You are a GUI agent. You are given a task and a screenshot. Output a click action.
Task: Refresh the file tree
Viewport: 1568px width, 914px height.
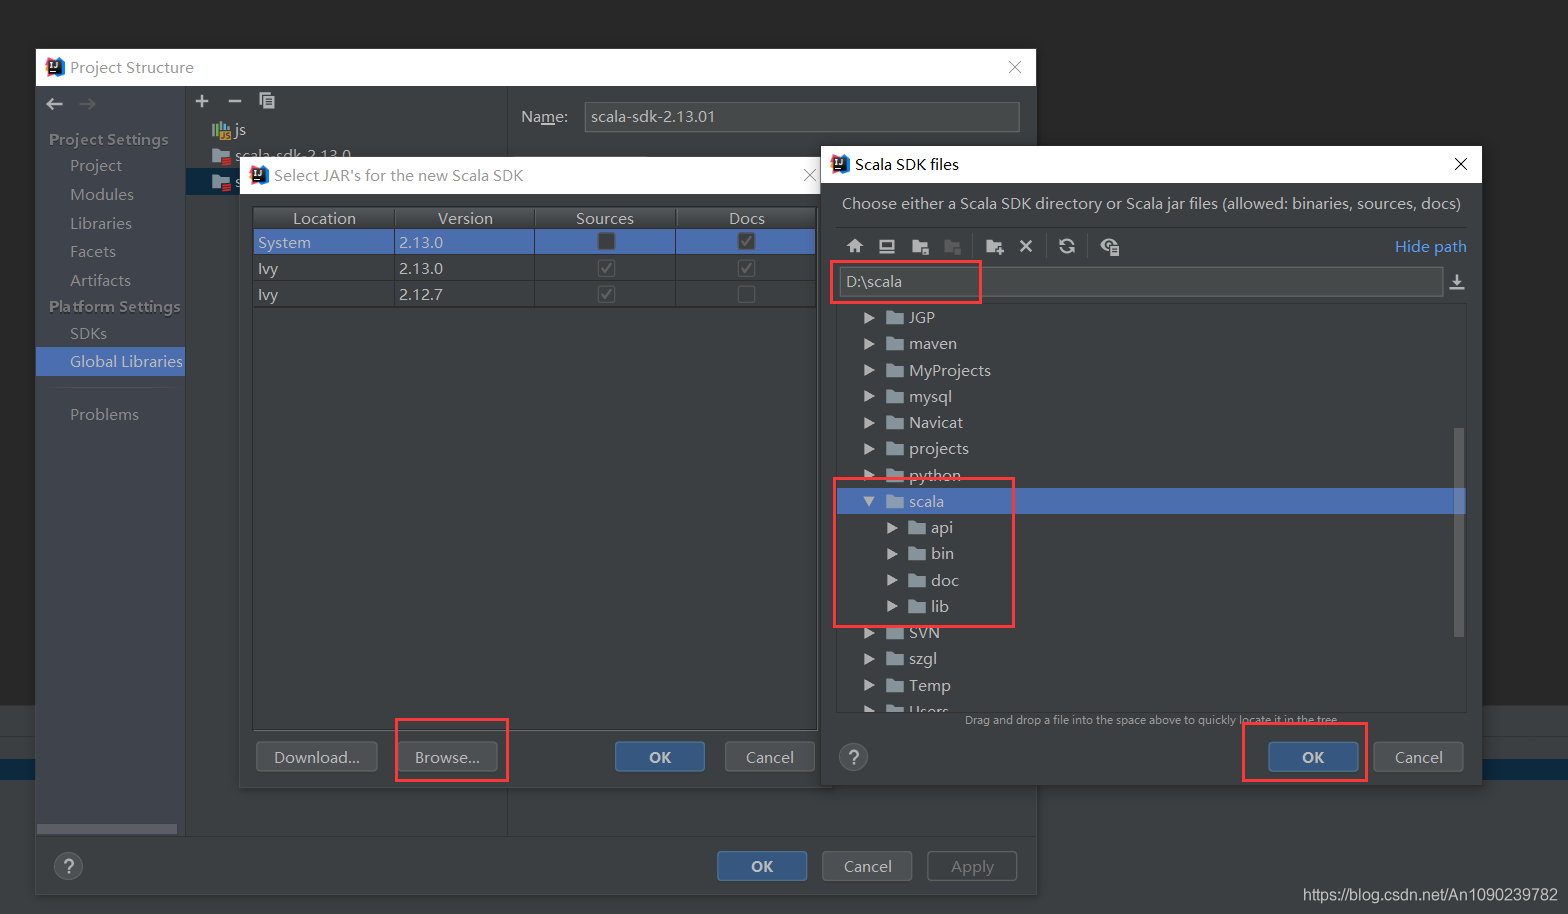(1067, 246)
